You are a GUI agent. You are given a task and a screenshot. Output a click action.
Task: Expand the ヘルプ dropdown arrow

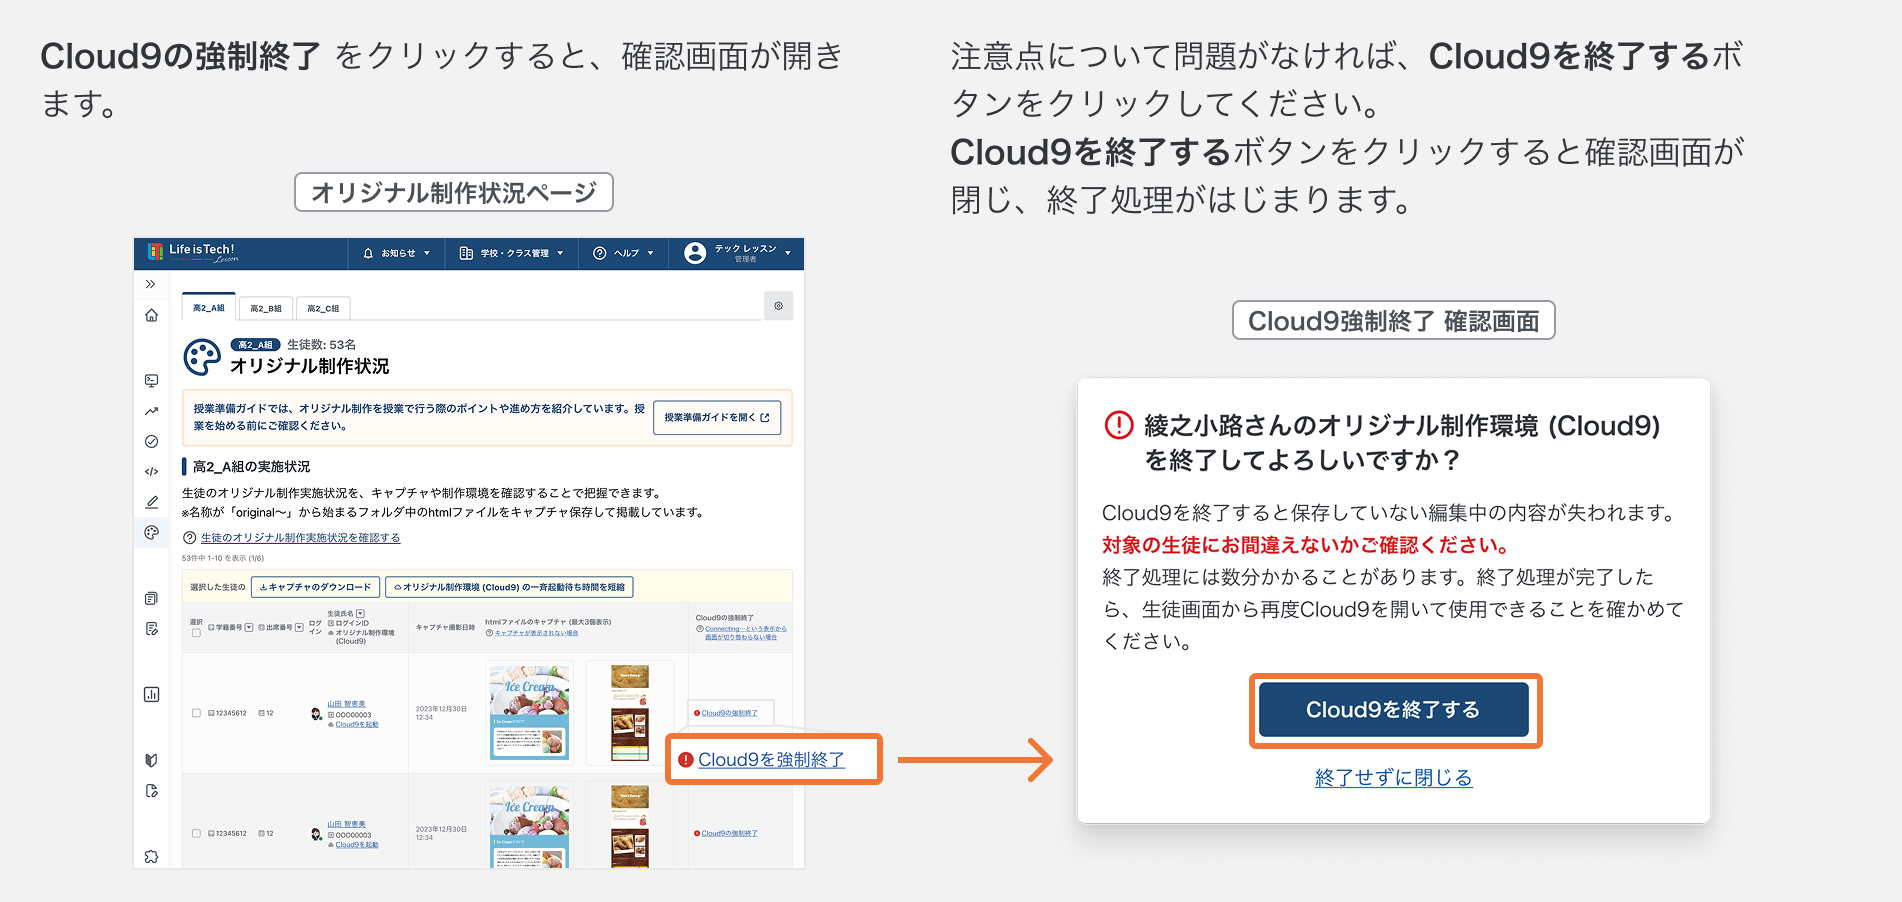pos(650,254)
